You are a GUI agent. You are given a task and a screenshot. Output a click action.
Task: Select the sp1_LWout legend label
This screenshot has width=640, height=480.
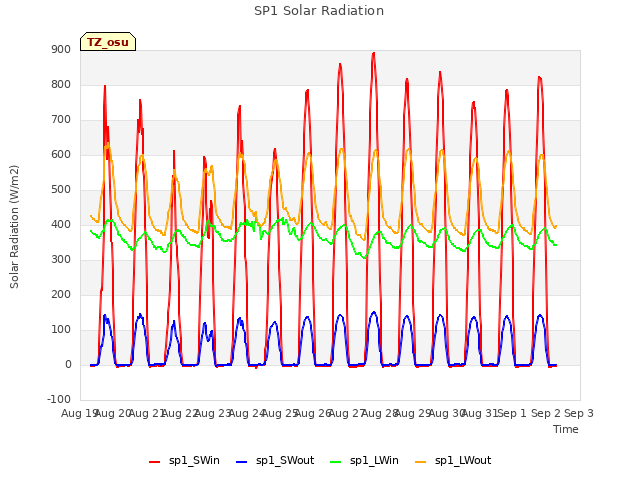(463, 460)
